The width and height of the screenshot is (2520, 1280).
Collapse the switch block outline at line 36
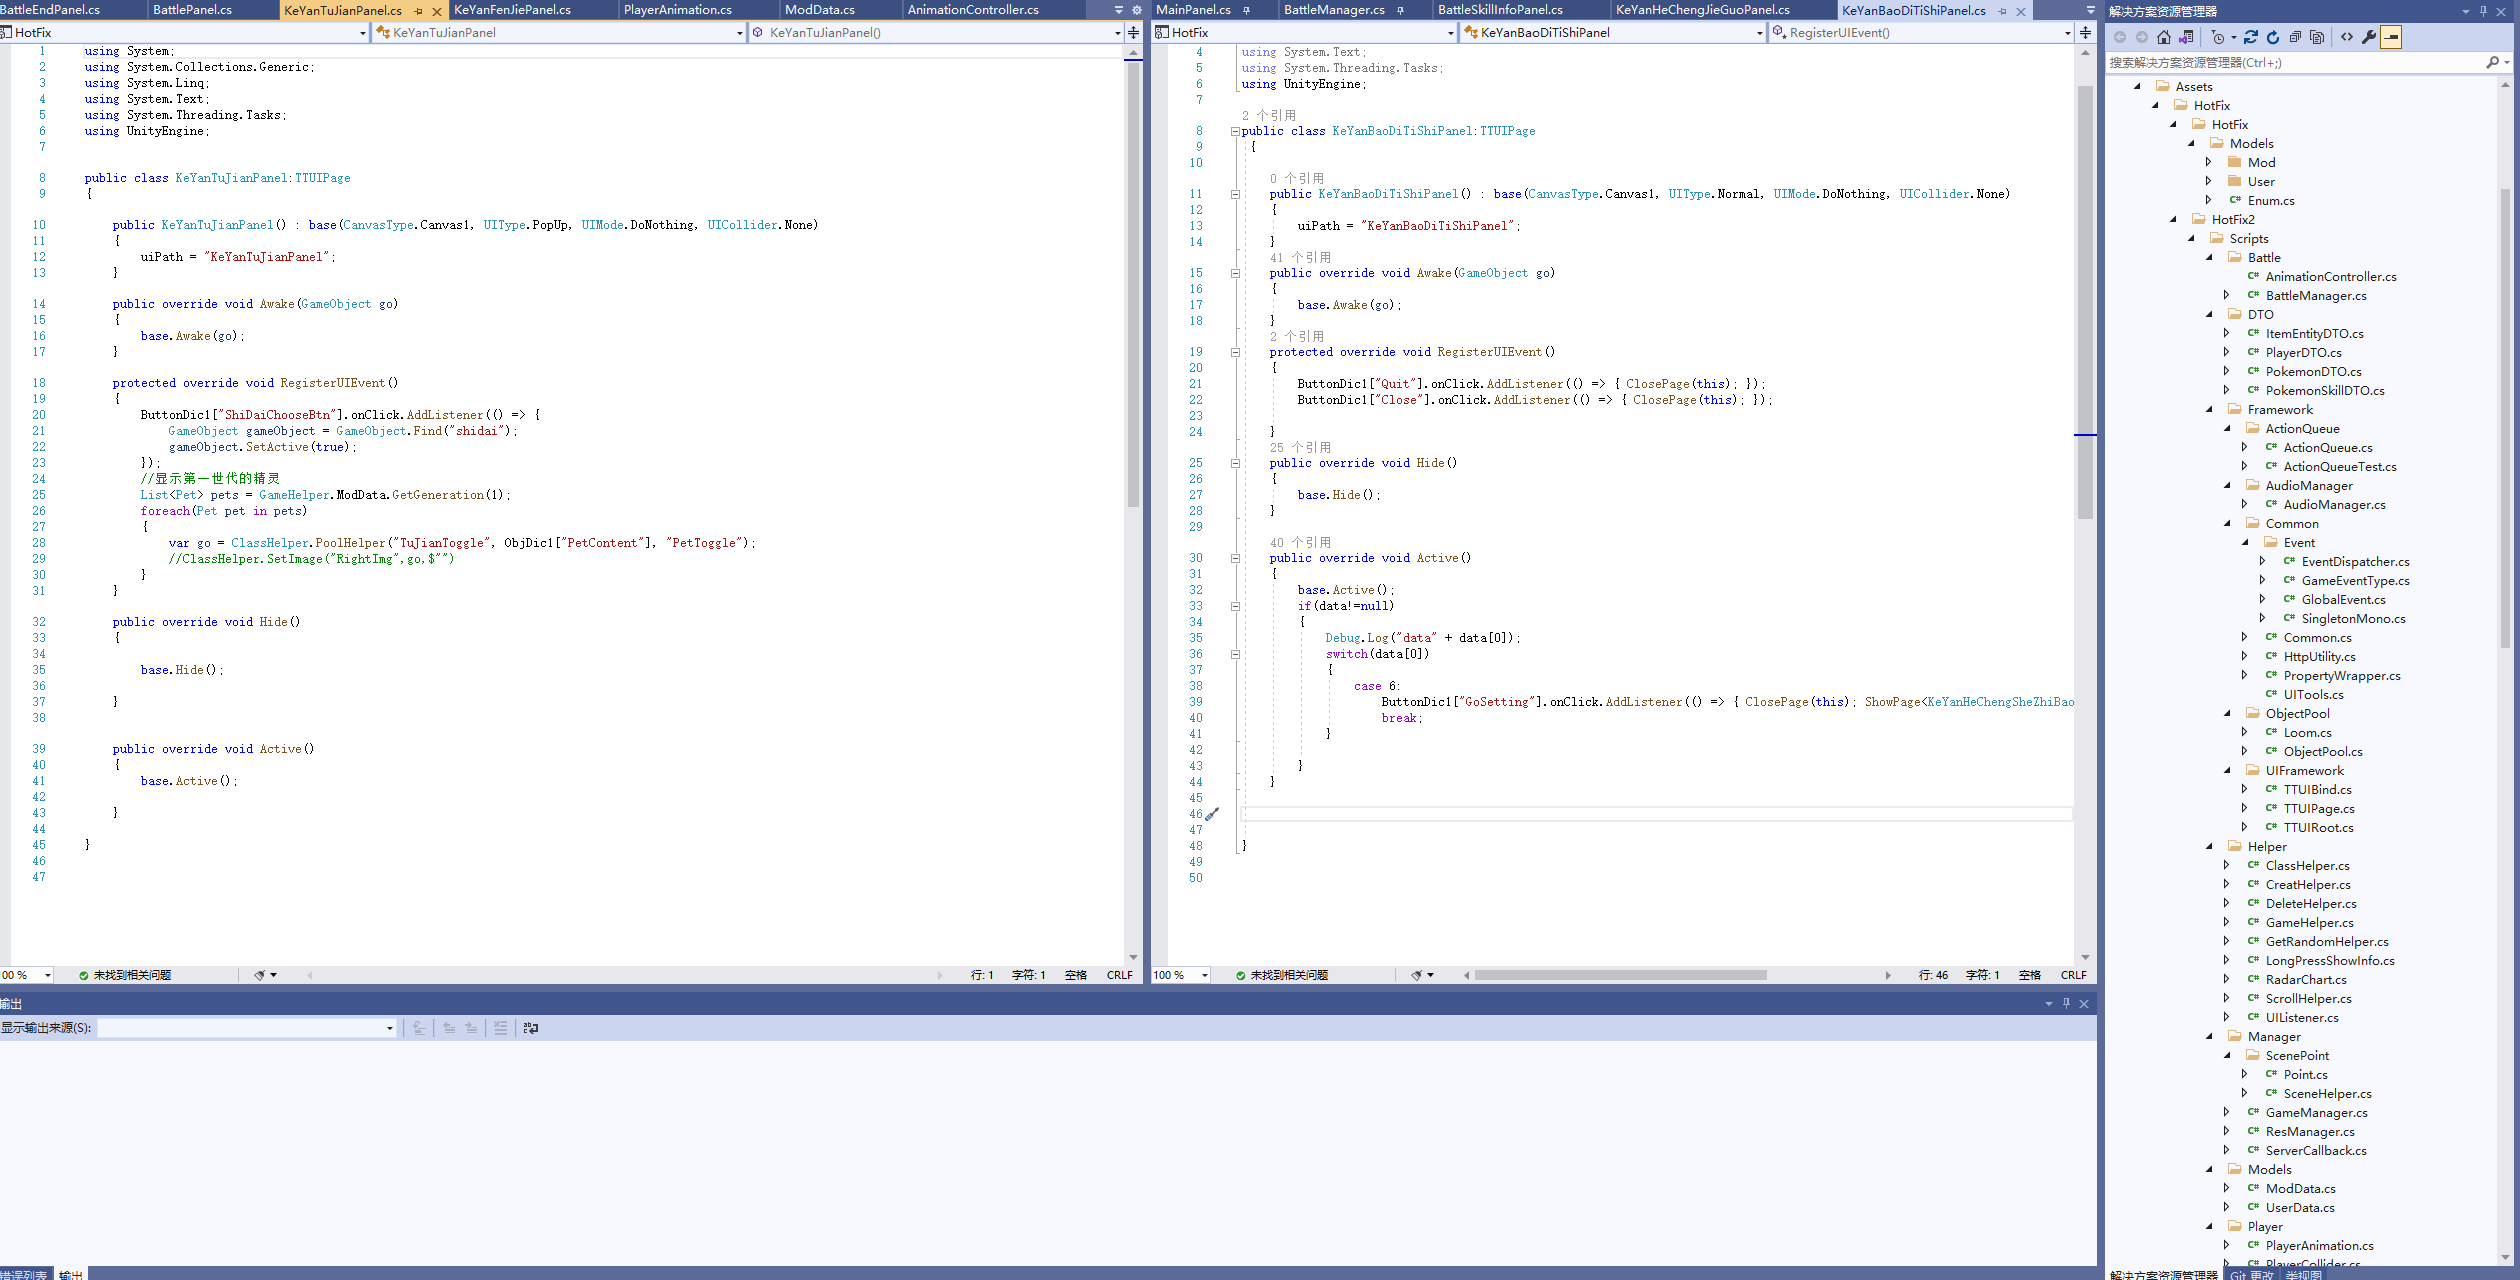click(x=1235, y=654)
